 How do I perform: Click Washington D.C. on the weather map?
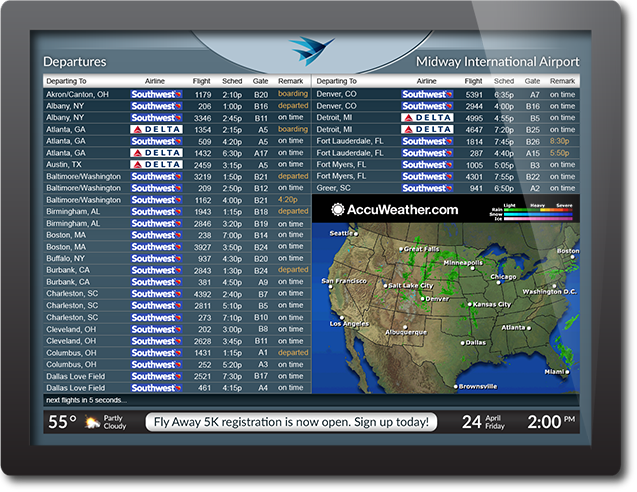549,291
